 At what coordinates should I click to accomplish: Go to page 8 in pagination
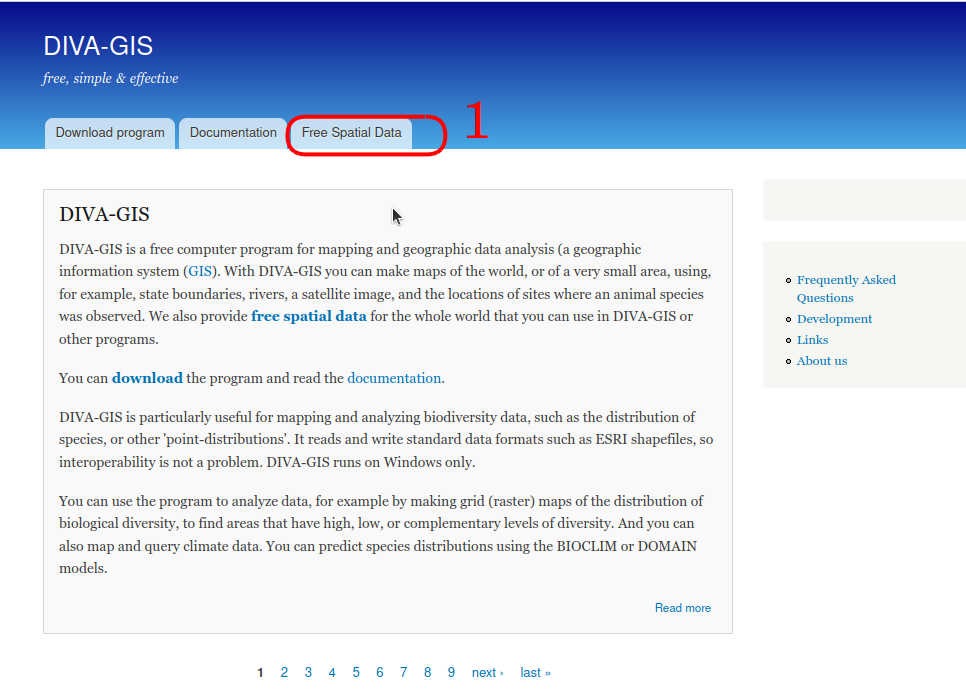pos(428,672)
